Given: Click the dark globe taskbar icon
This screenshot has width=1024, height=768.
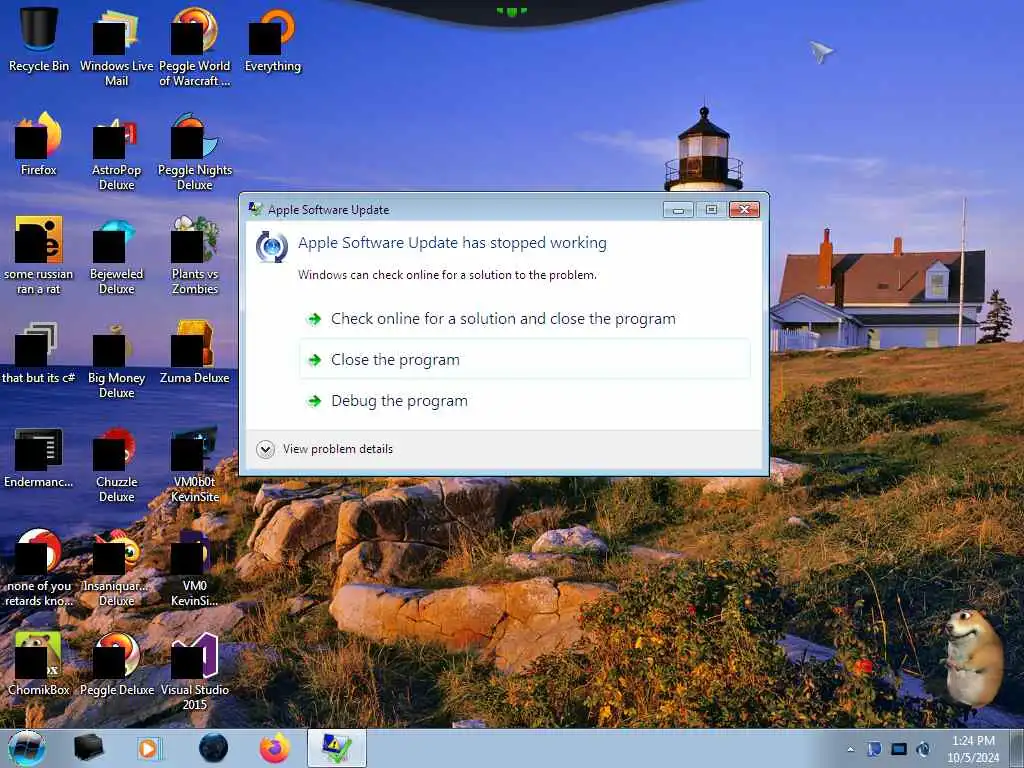Looking at the screenshot, I should point(214,748).
